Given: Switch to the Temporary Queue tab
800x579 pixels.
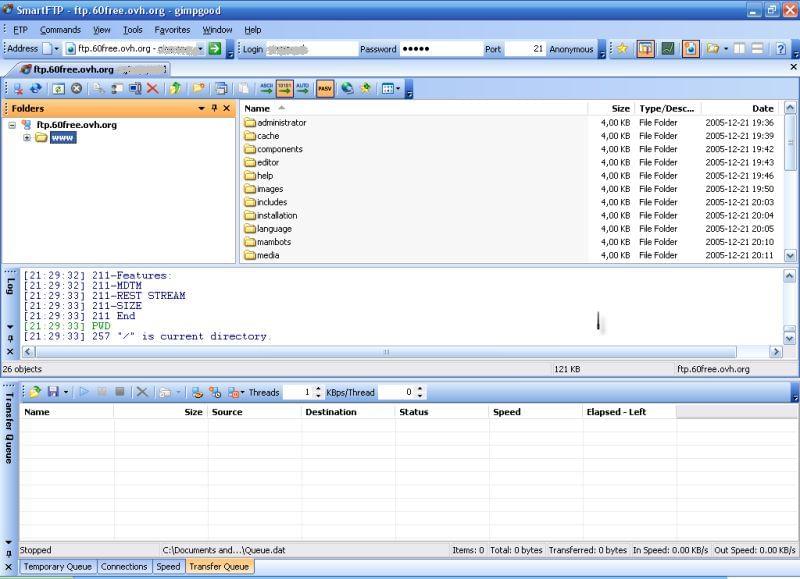Looking at the screenshot, I should tap(58, 566).
